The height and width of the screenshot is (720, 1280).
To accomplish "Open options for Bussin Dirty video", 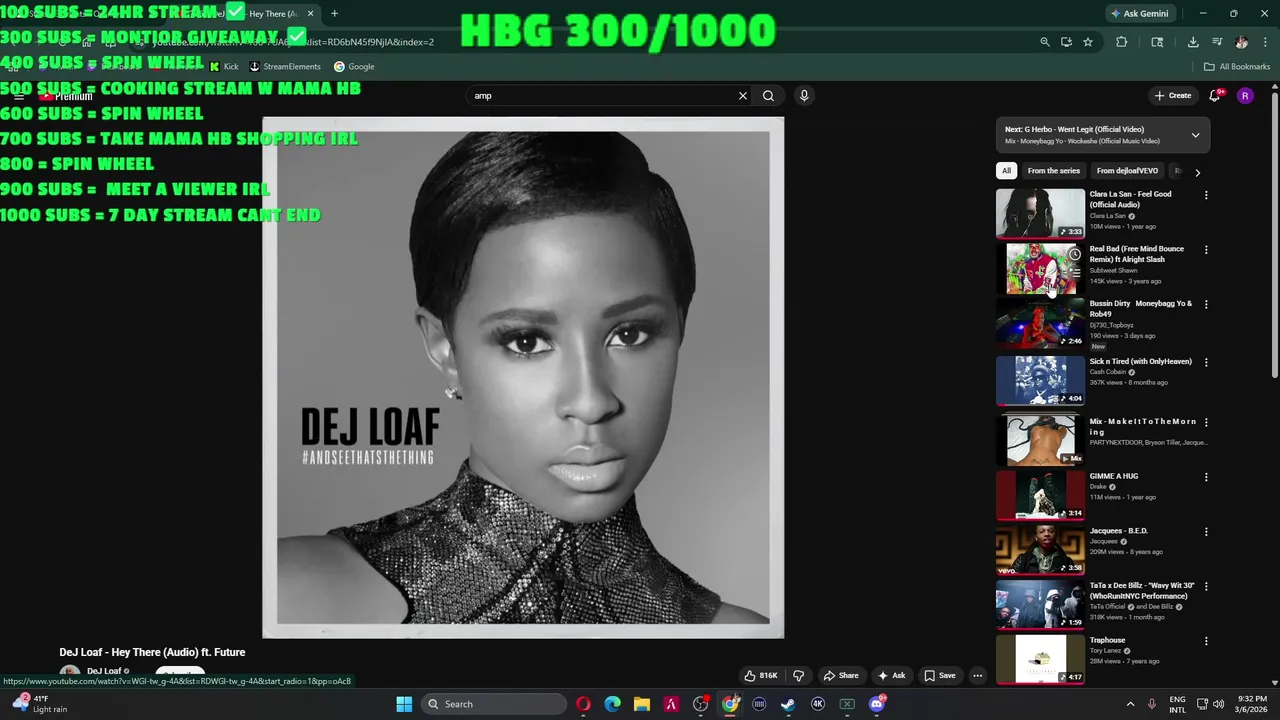I will tap(1206, 304).
